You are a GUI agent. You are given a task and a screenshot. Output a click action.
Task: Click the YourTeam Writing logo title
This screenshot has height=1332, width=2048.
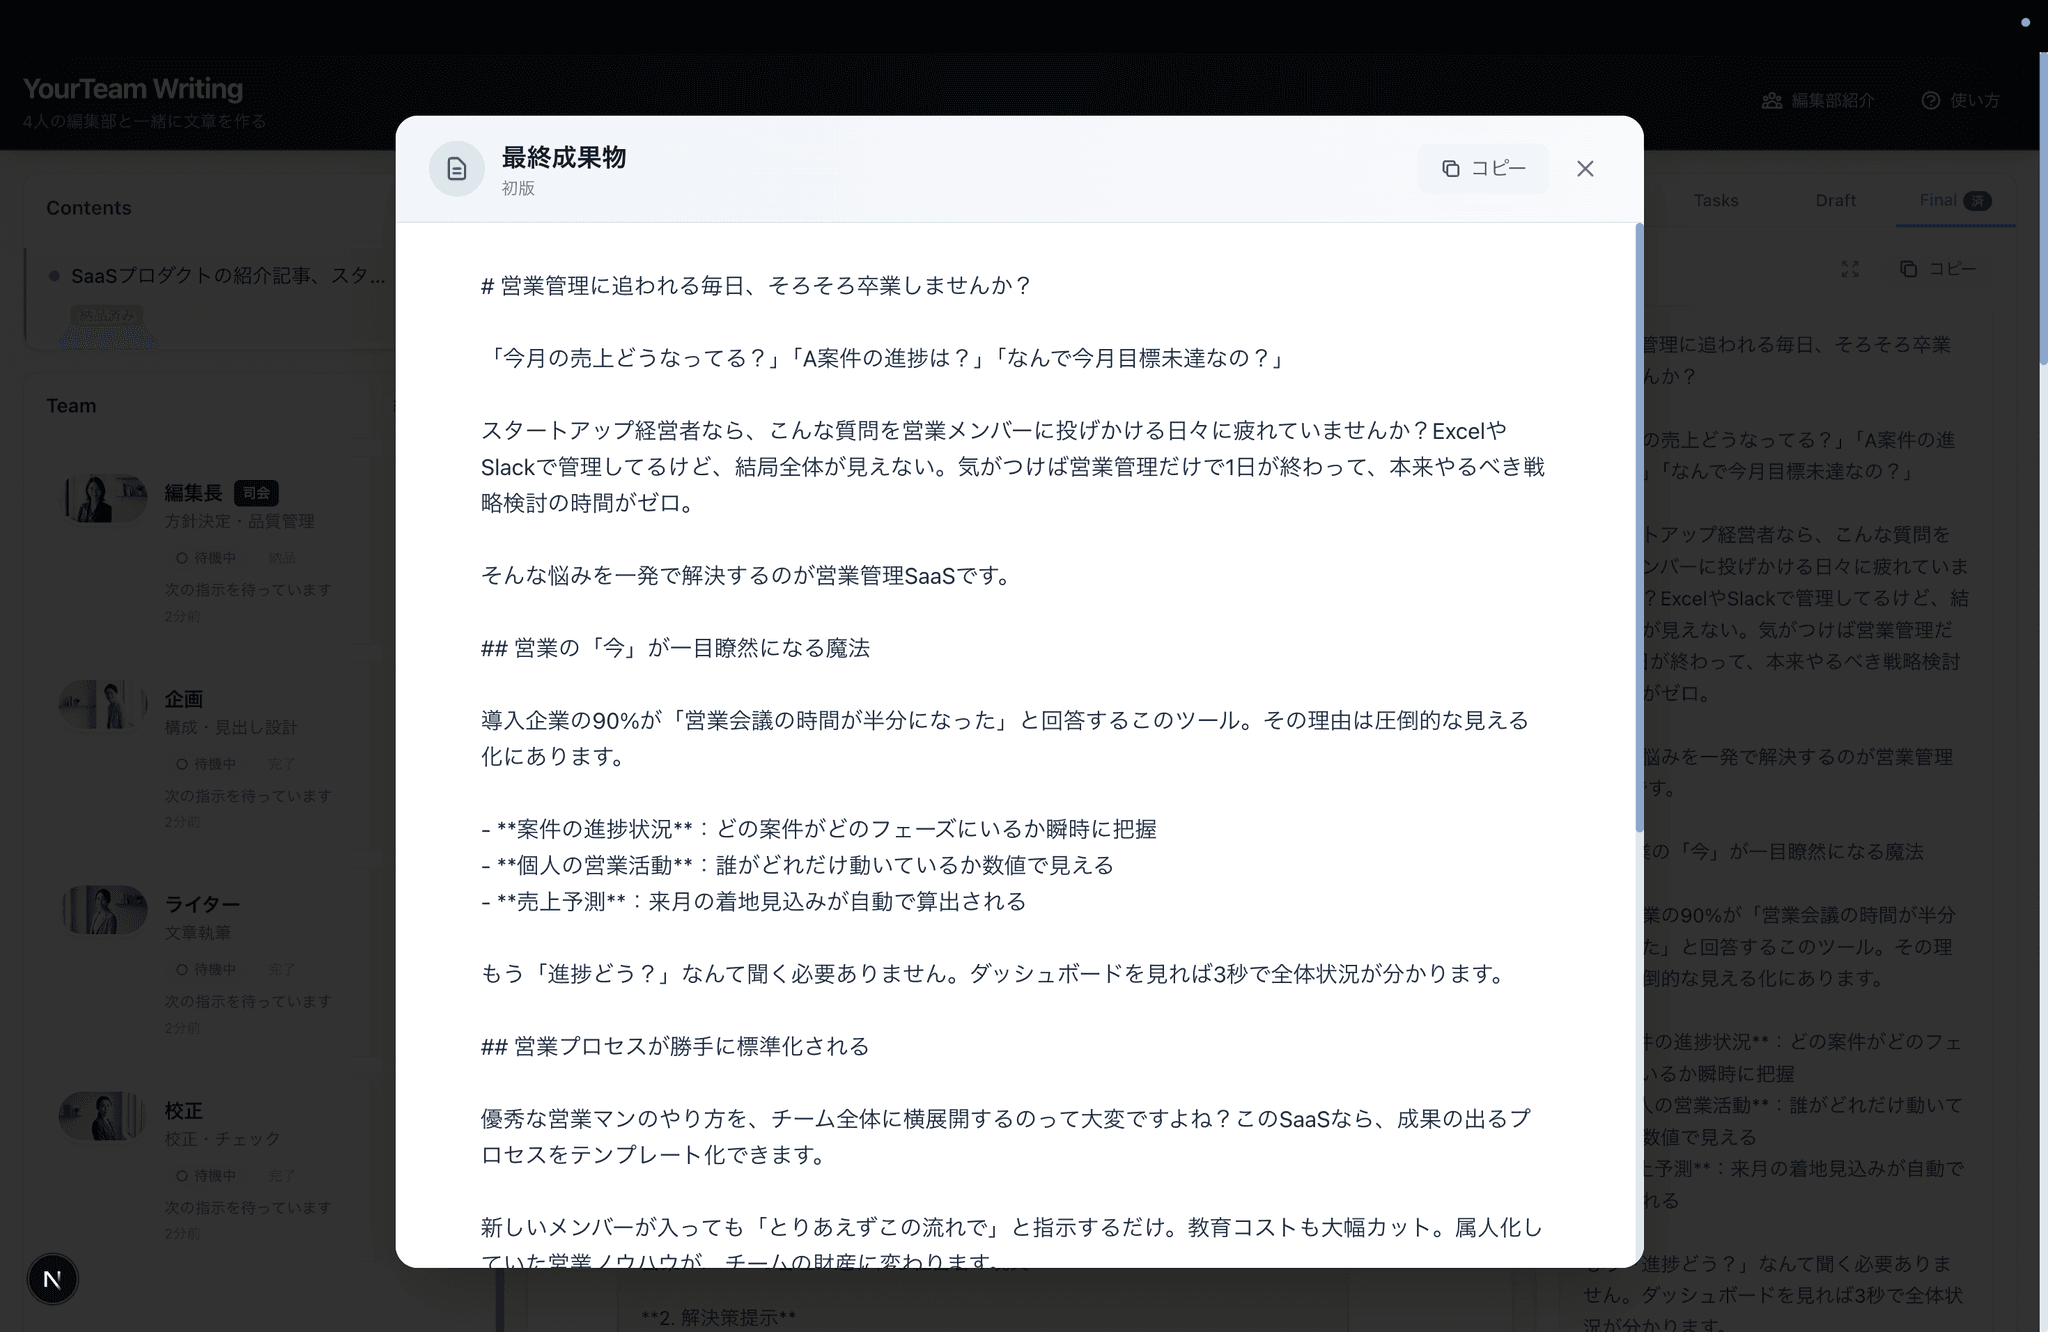pos(133,88)
